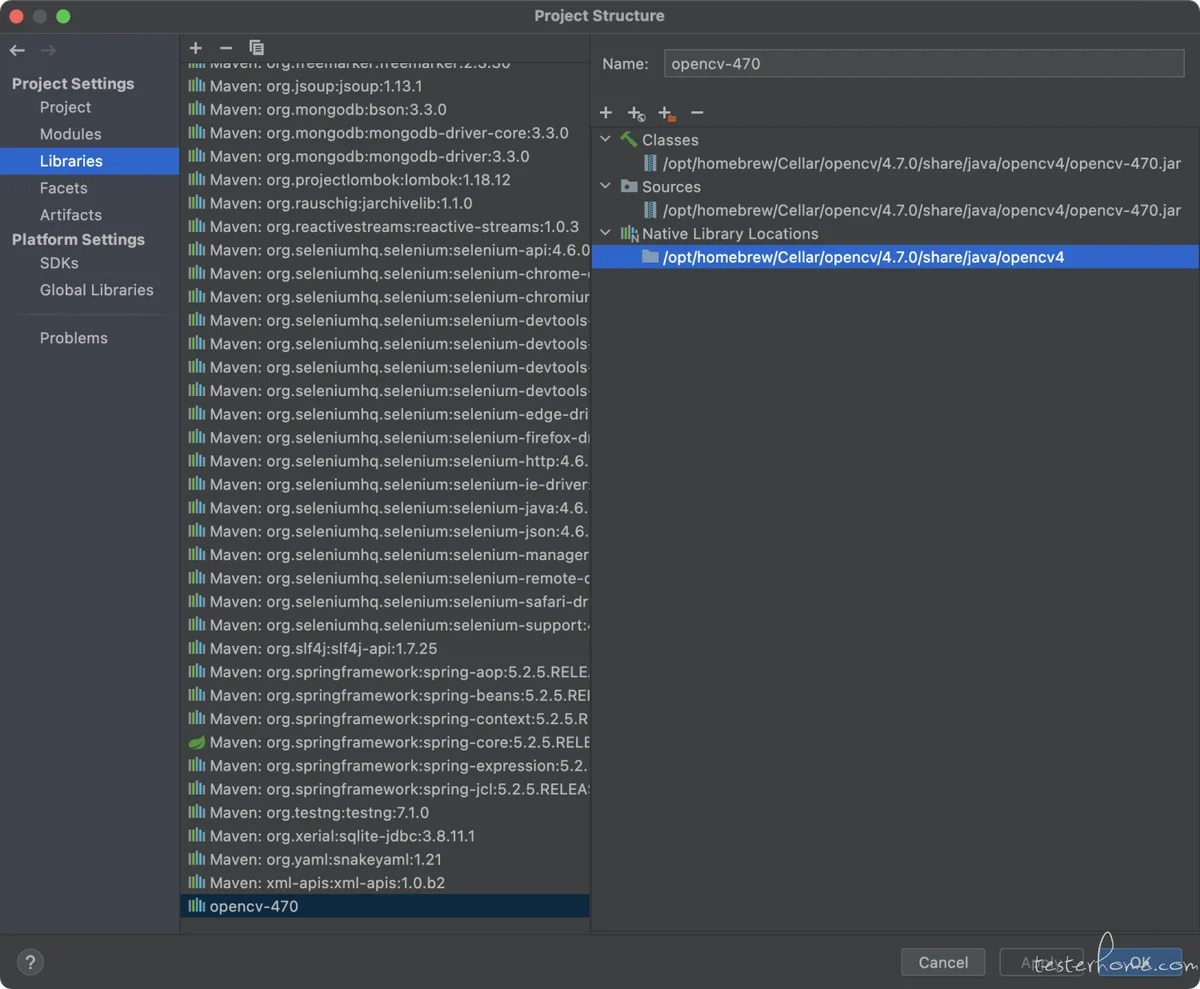Select the Native Library Locations label
This screenshot has height=989, width=1200.
click(730, 234)
